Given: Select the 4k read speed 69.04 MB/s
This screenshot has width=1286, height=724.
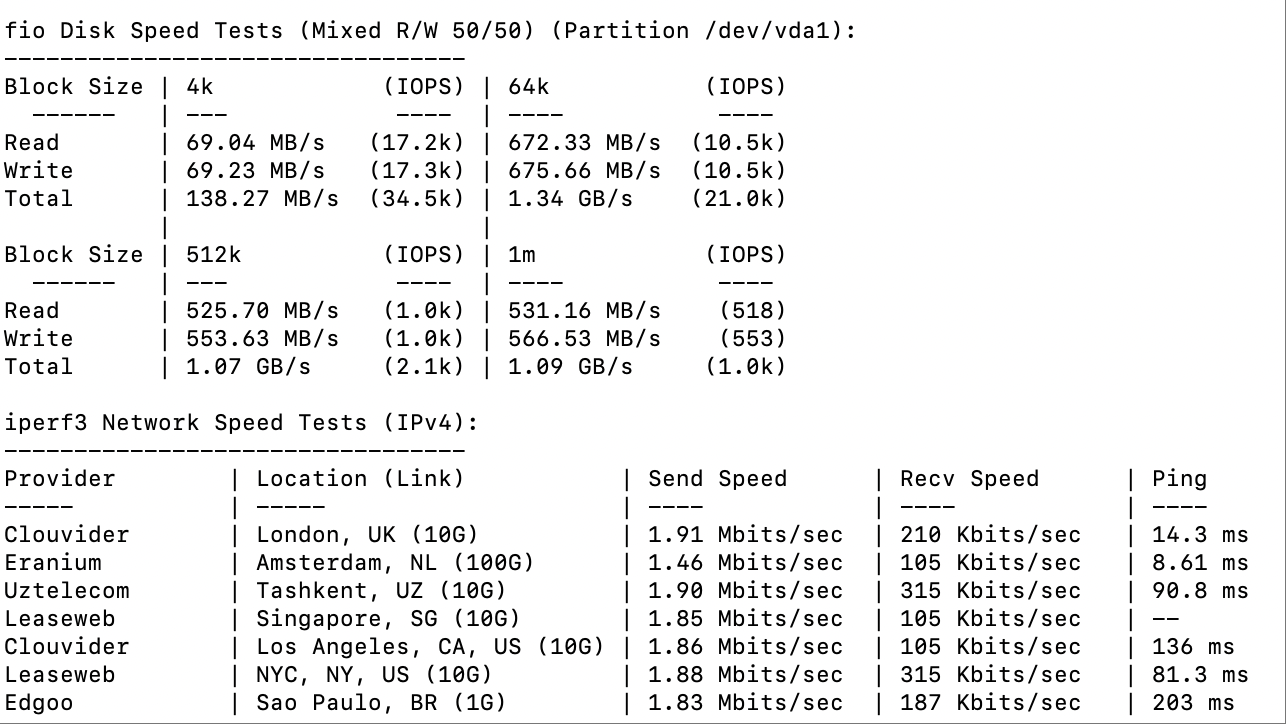Looking at the screenshot, I should click(256, 143).
